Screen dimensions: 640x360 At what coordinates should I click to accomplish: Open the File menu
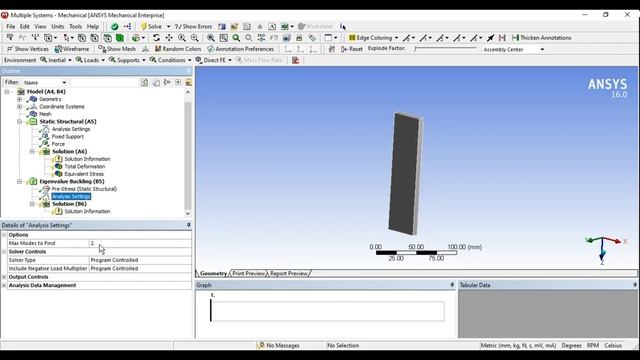pos(11,27)
